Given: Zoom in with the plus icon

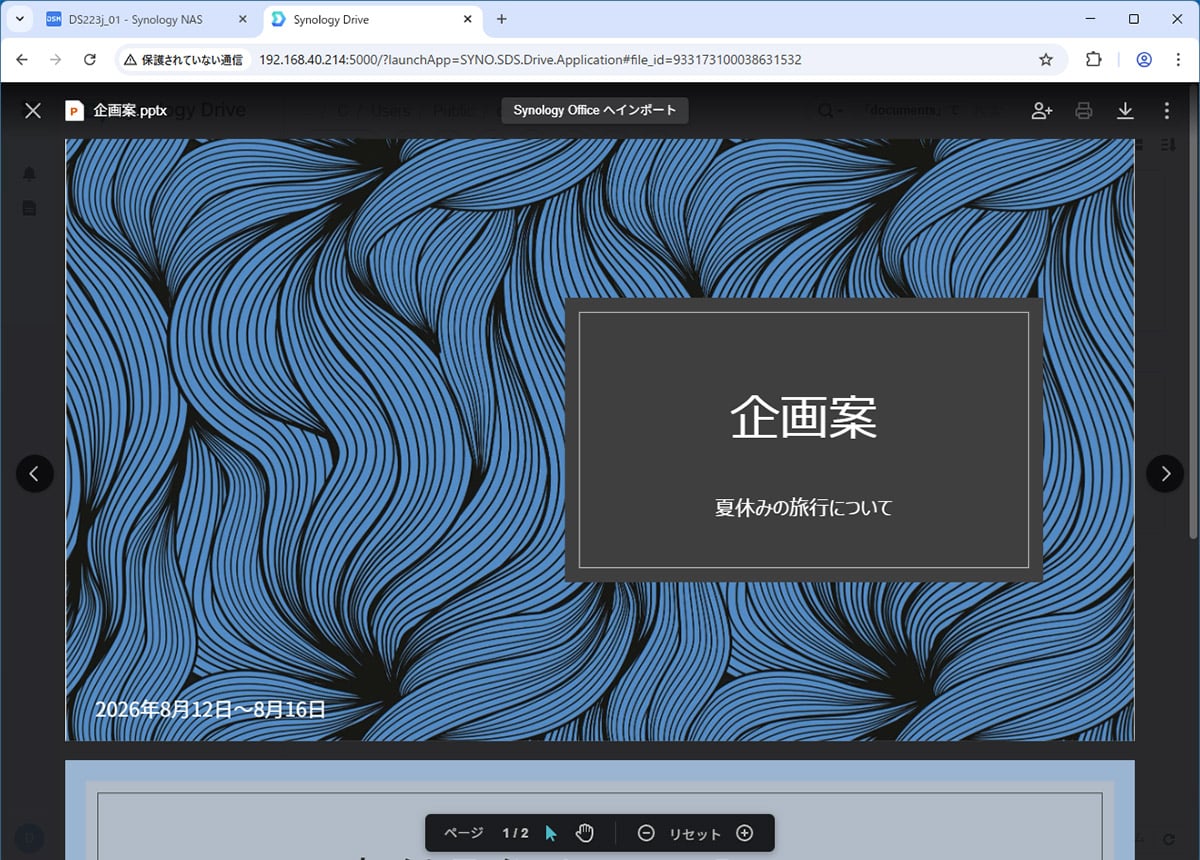Looking at the screenshot, I should tap(744, 833).
